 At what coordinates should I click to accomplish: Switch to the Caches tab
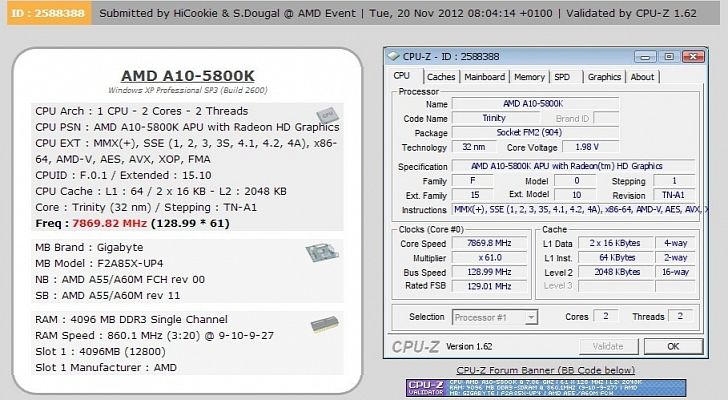coord(441,76)
